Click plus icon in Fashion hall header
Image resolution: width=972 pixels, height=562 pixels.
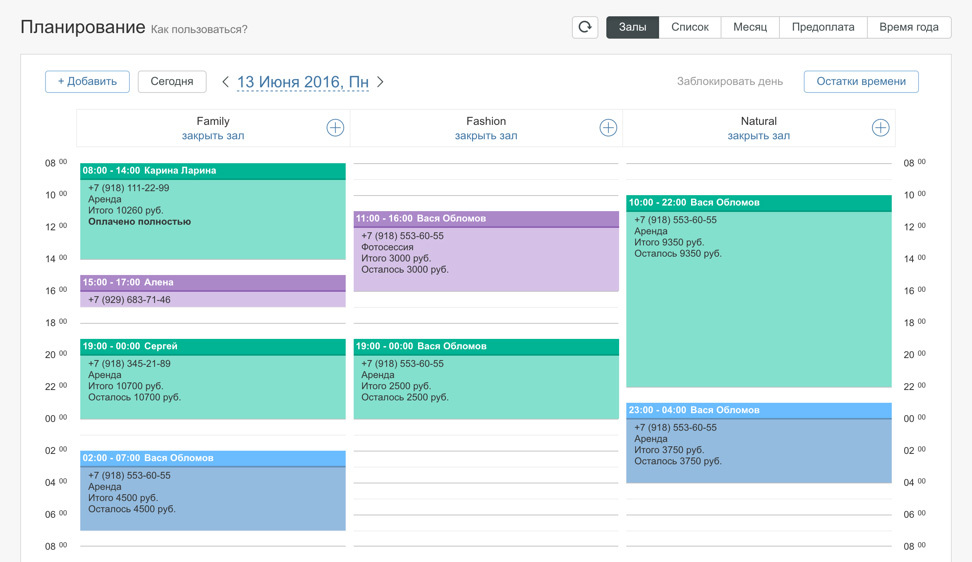click(x=608, y=128)
